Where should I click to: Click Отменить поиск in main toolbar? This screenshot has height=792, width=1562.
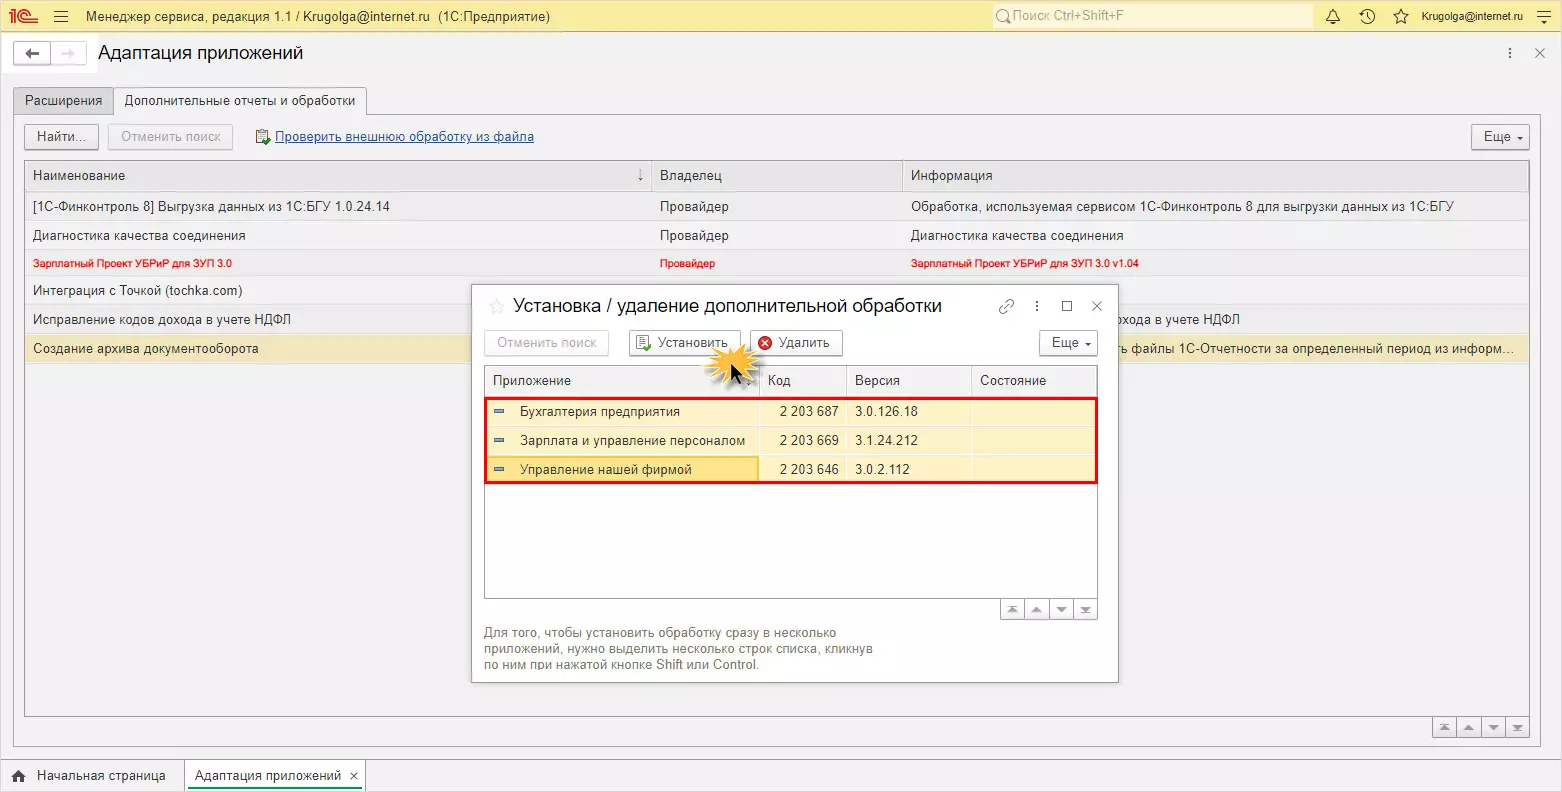[x=171, y=137]
